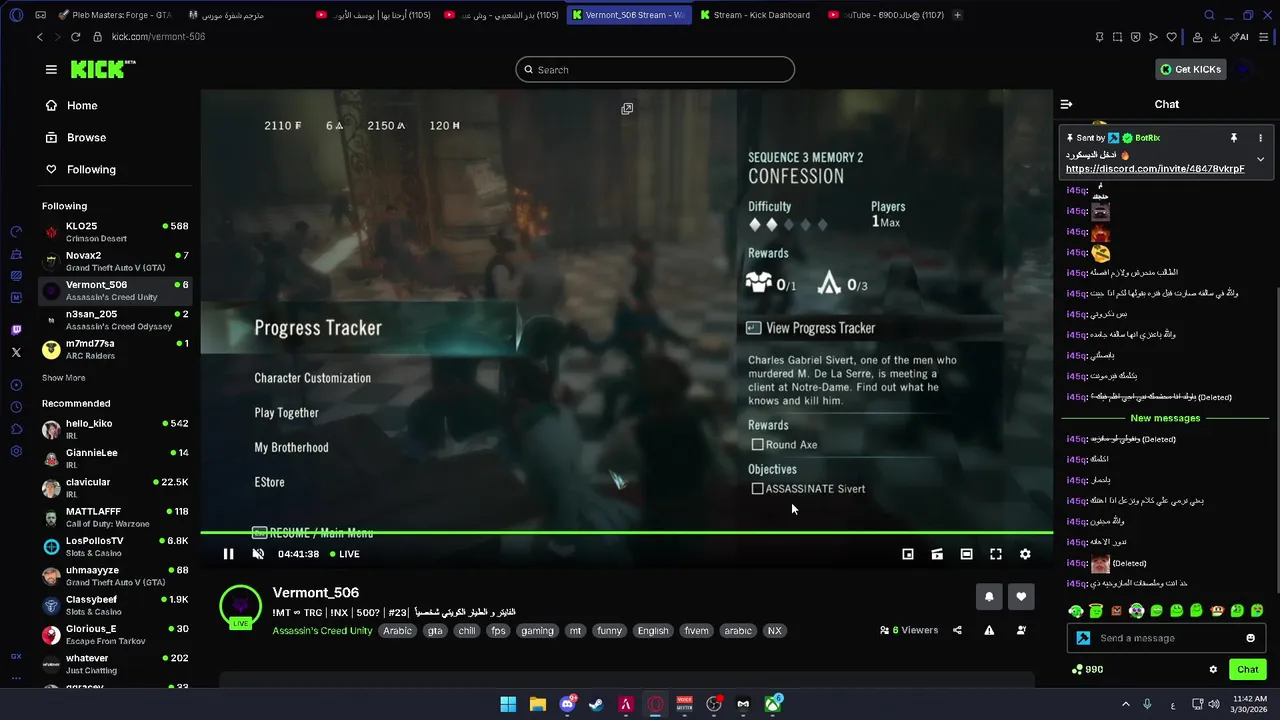
Task: Click the Send a message field
Action: [1168, 638]
